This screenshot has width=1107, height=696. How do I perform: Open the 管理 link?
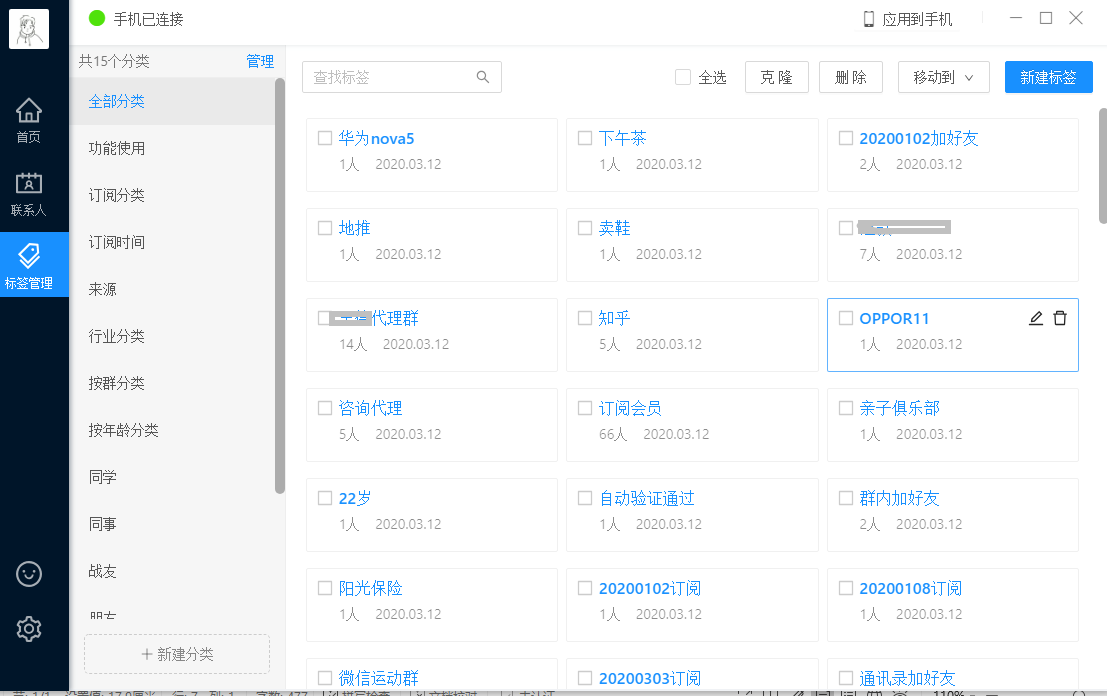tap(260, 61)
